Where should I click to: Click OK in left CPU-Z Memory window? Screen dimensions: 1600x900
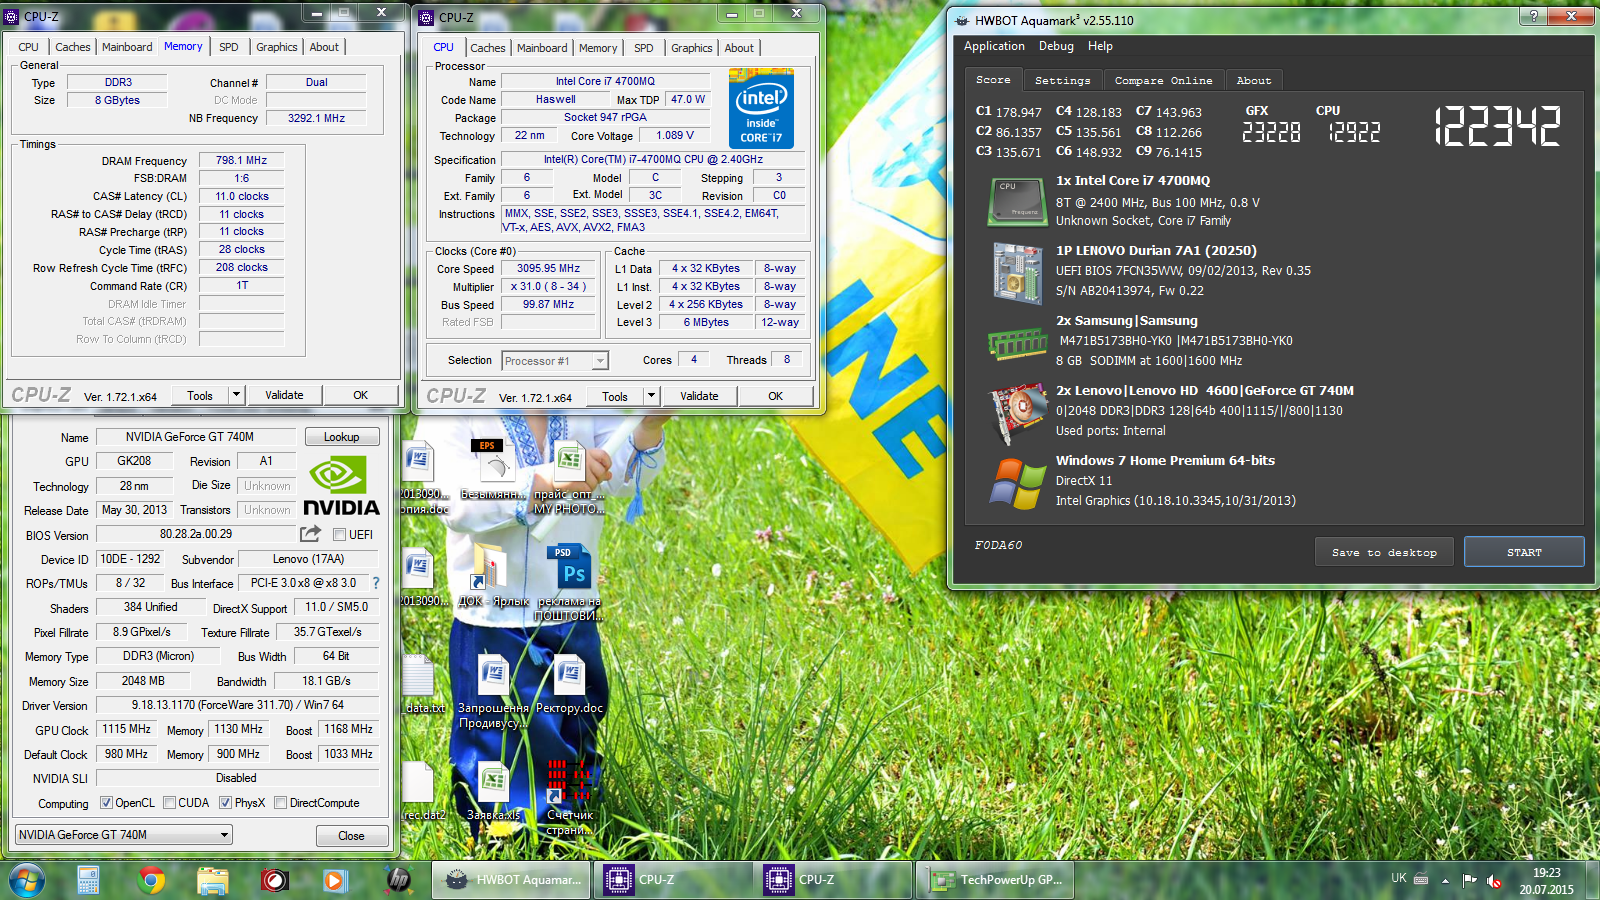[361, 395]
